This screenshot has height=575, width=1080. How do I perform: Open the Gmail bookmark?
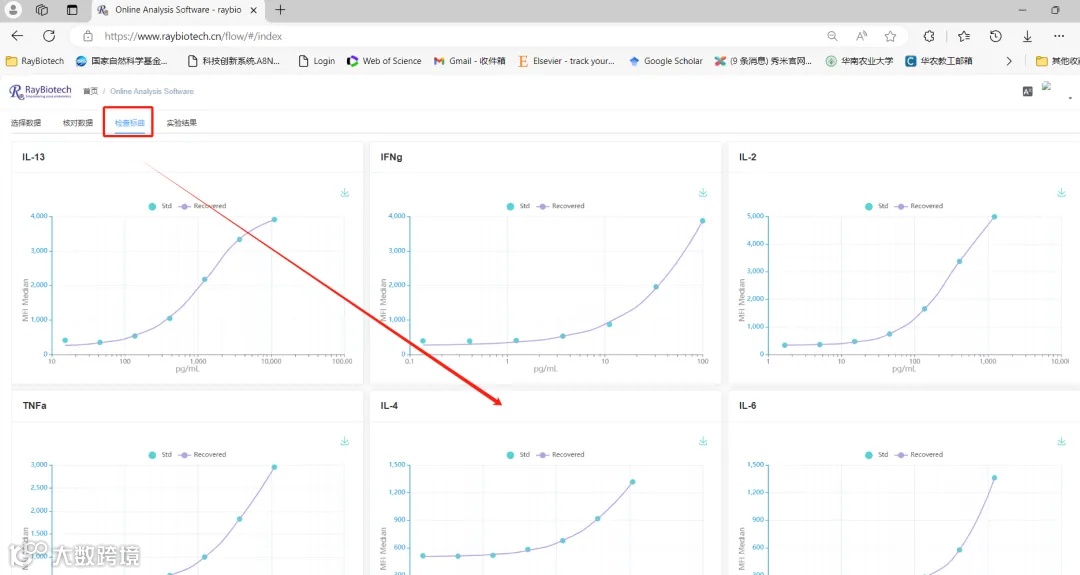(470, 61)
